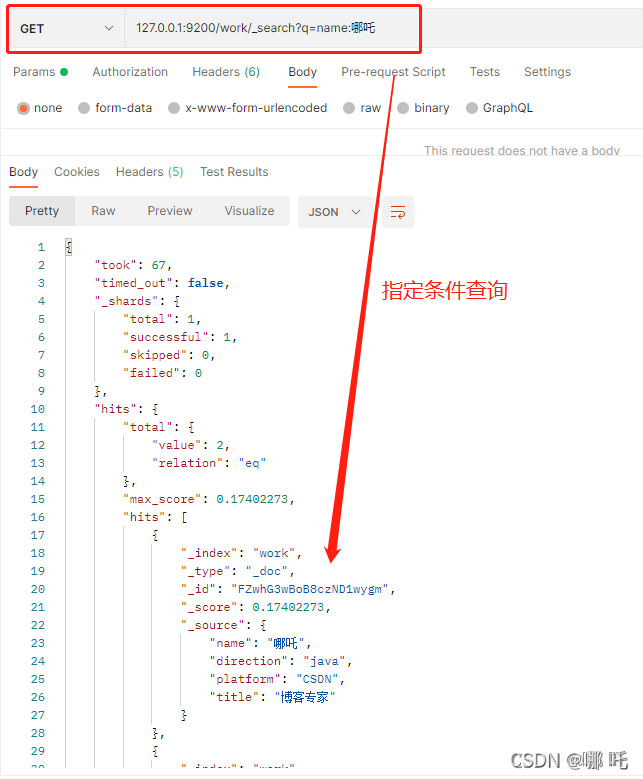Click the "relation": "eq" line
The width and height of the screenshot is (643, 779).
(209, 463)
